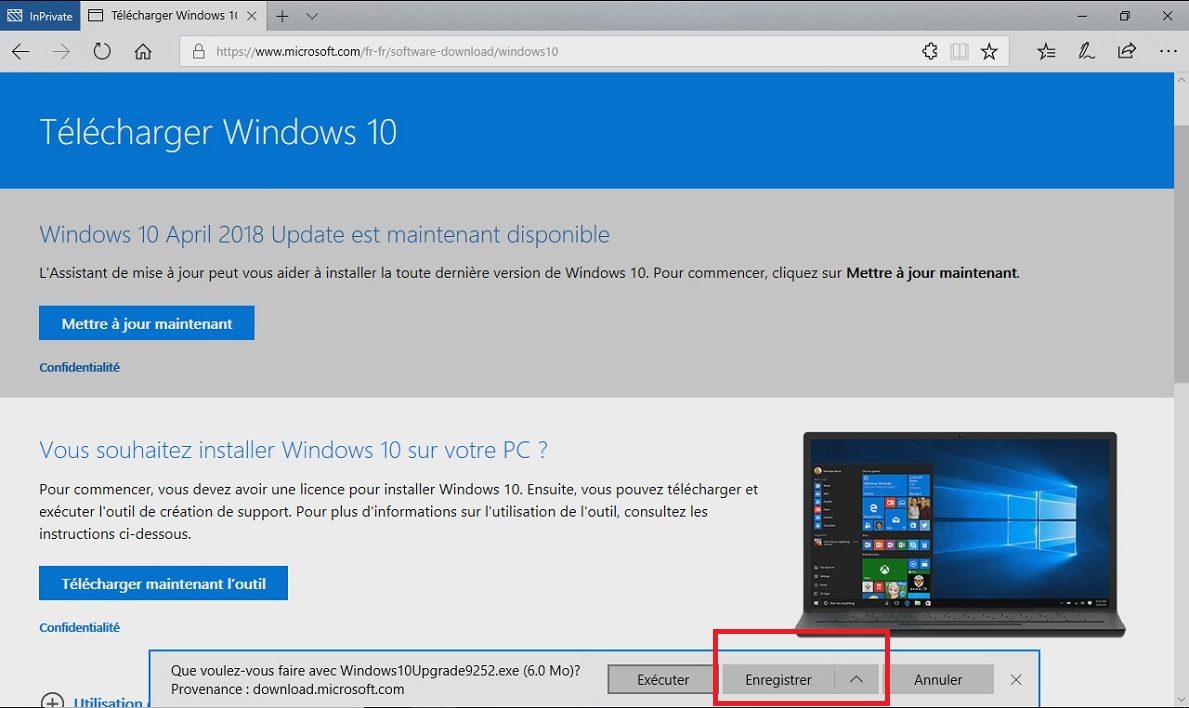Click Annuler in the download bar
The width and height of the screenshot is (1189, 708).
[938, 680]
